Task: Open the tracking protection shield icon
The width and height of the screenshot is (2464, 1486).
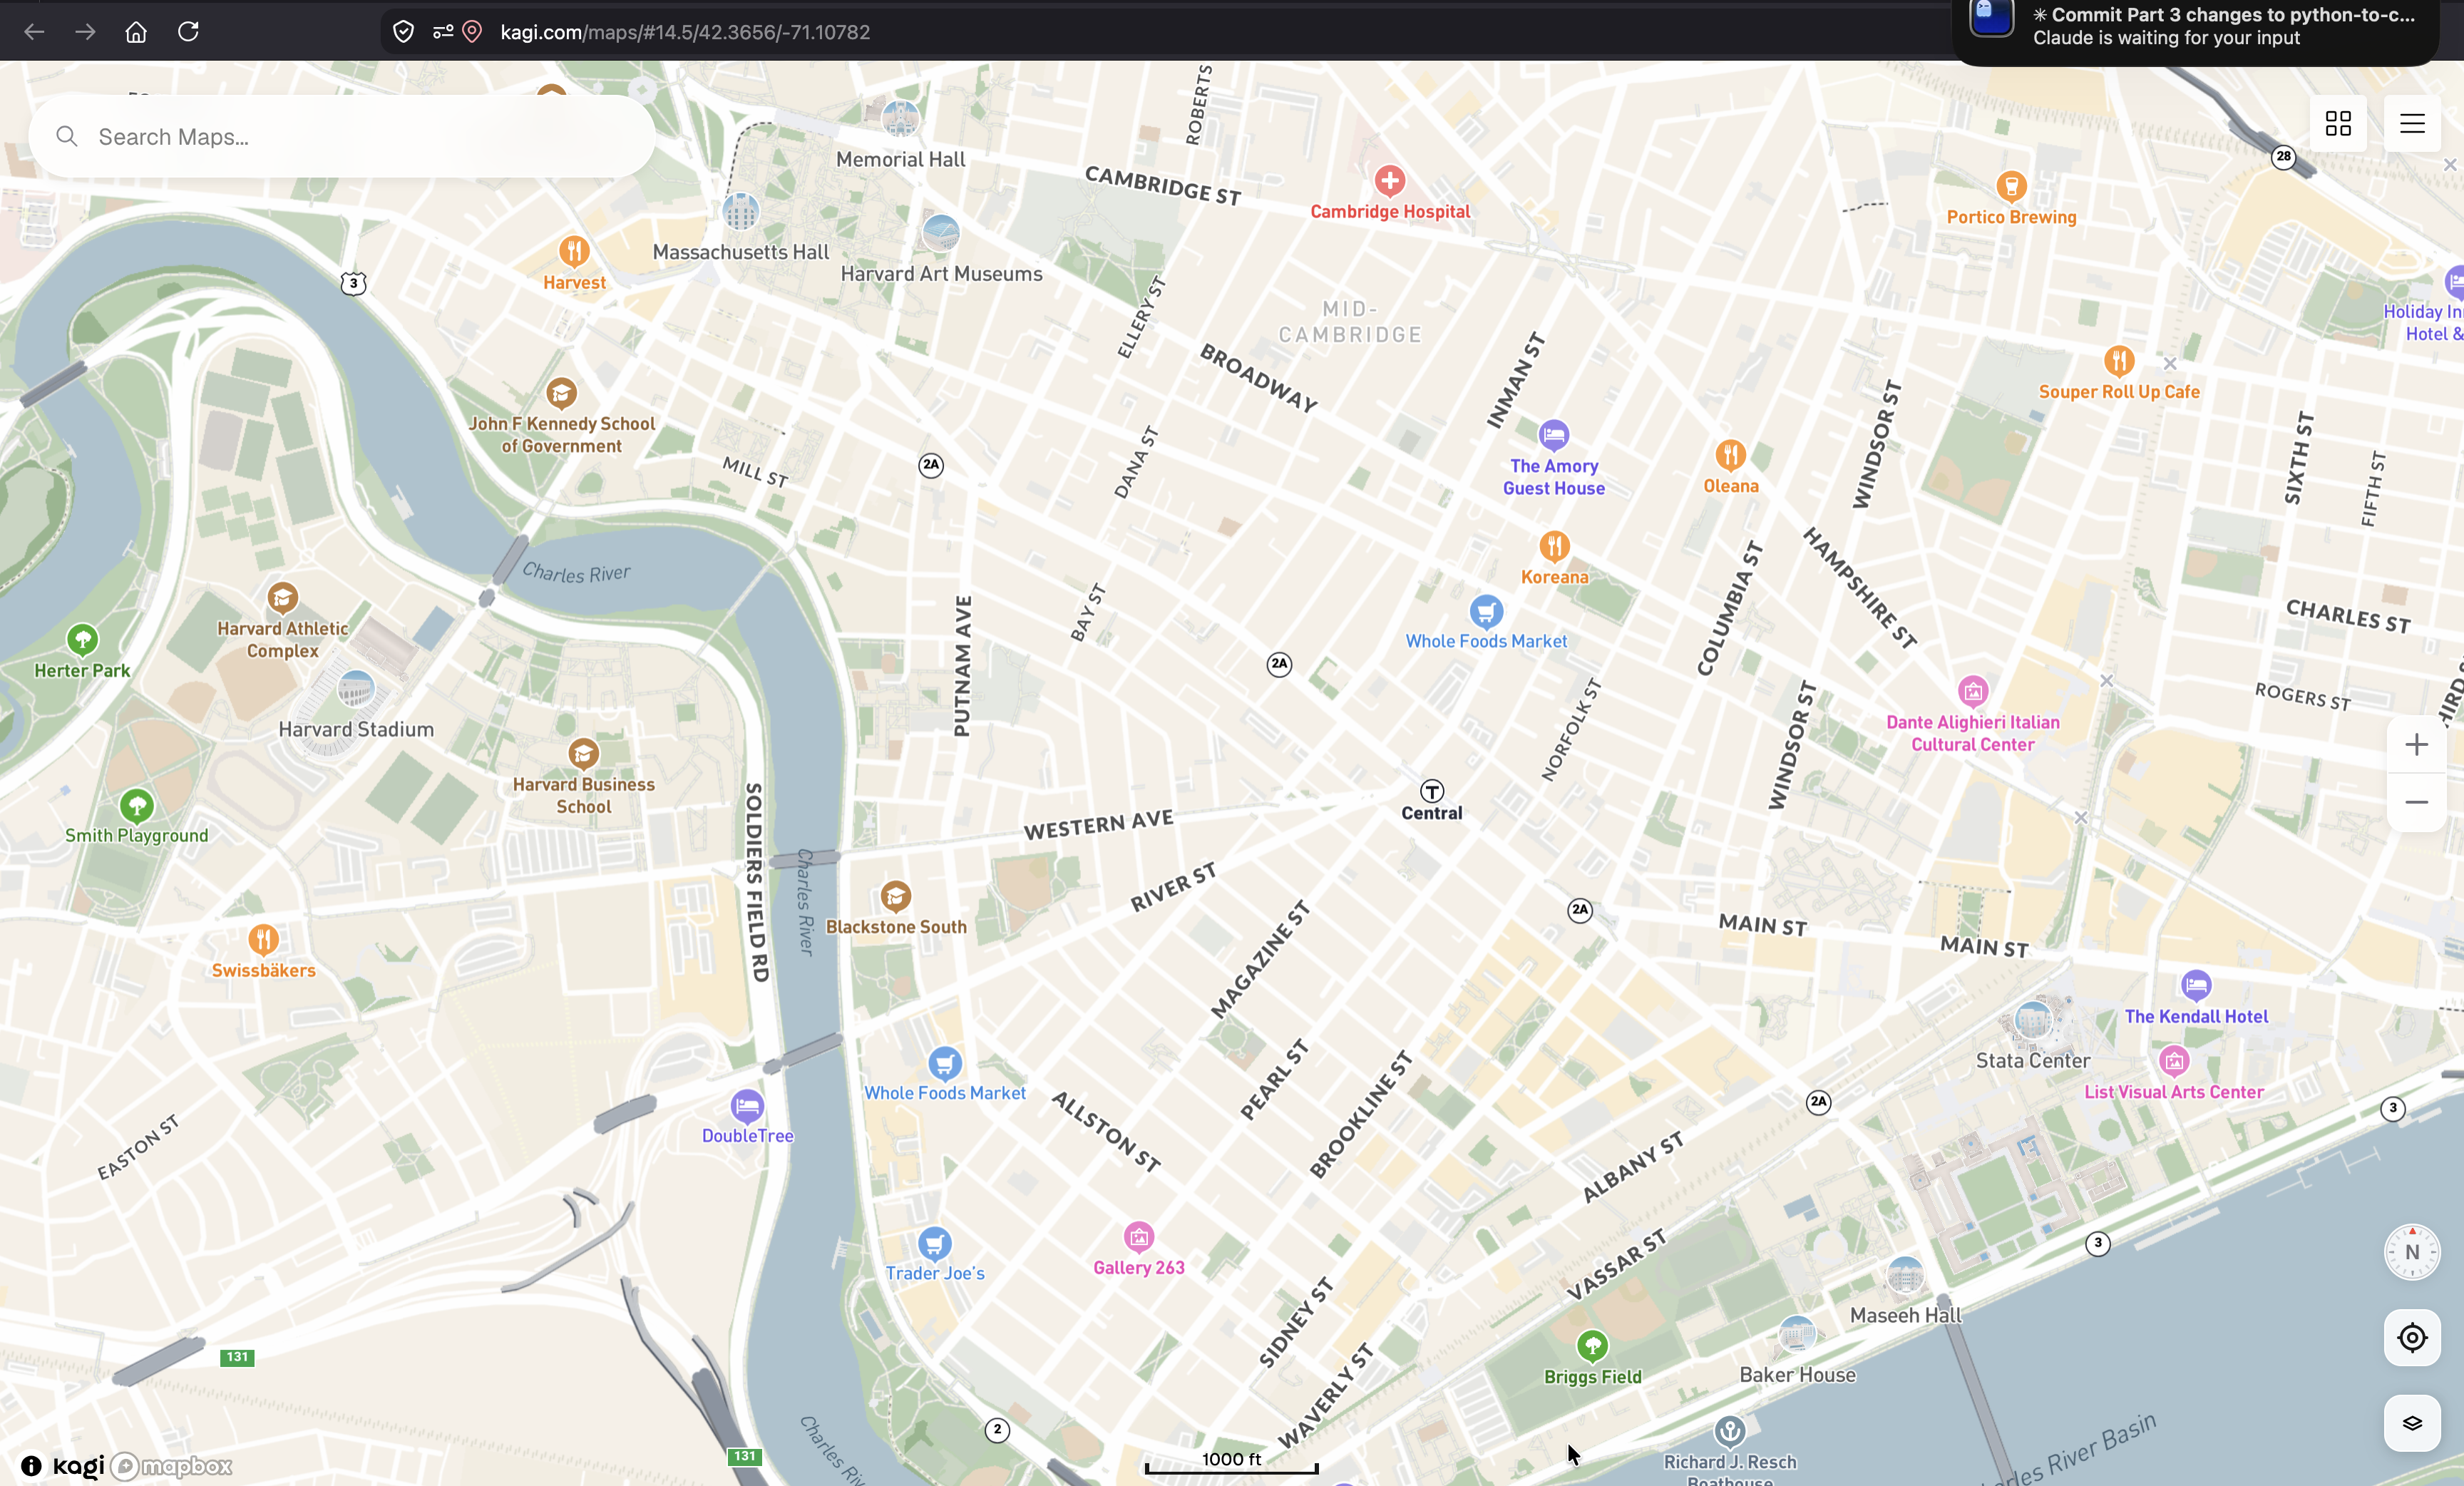Action: click(x=403, y=32)
